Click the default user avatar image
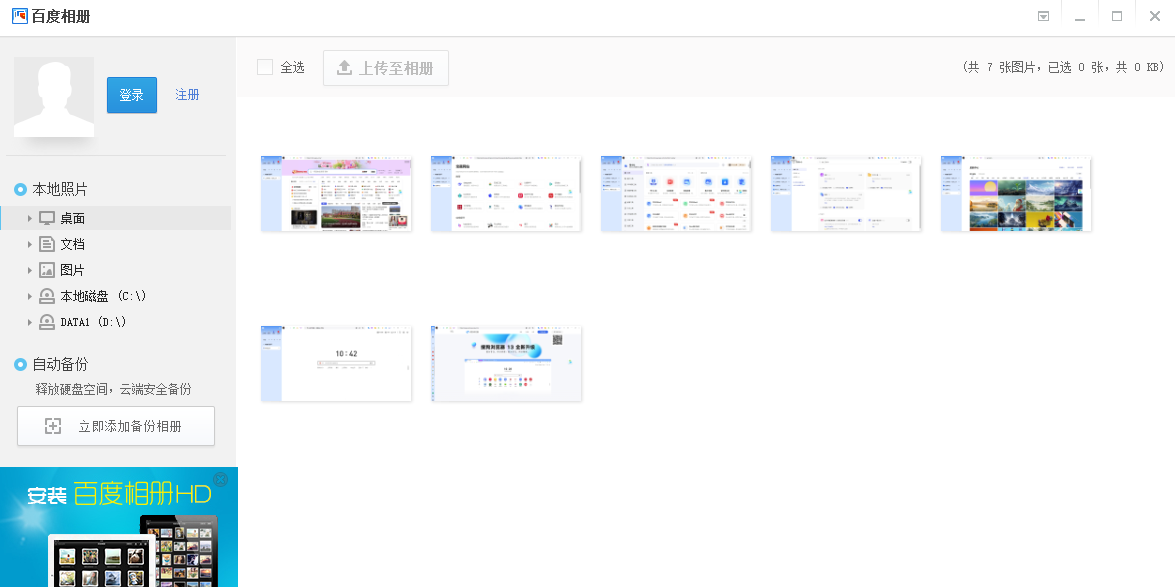This screenshot has height=587, width=1175. coord(54,97)
